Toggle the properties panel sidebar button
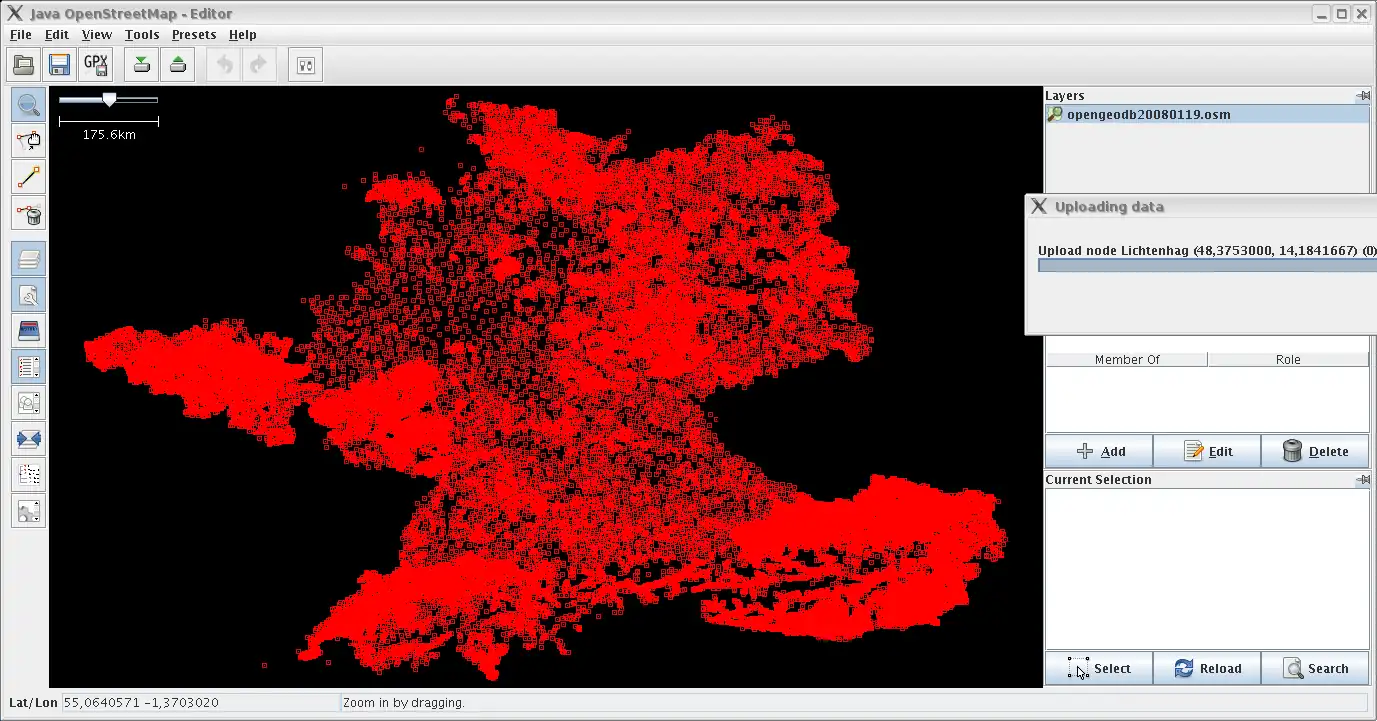Image resolution: width=1377 pixels, height=721 pixels. [29, 295]
